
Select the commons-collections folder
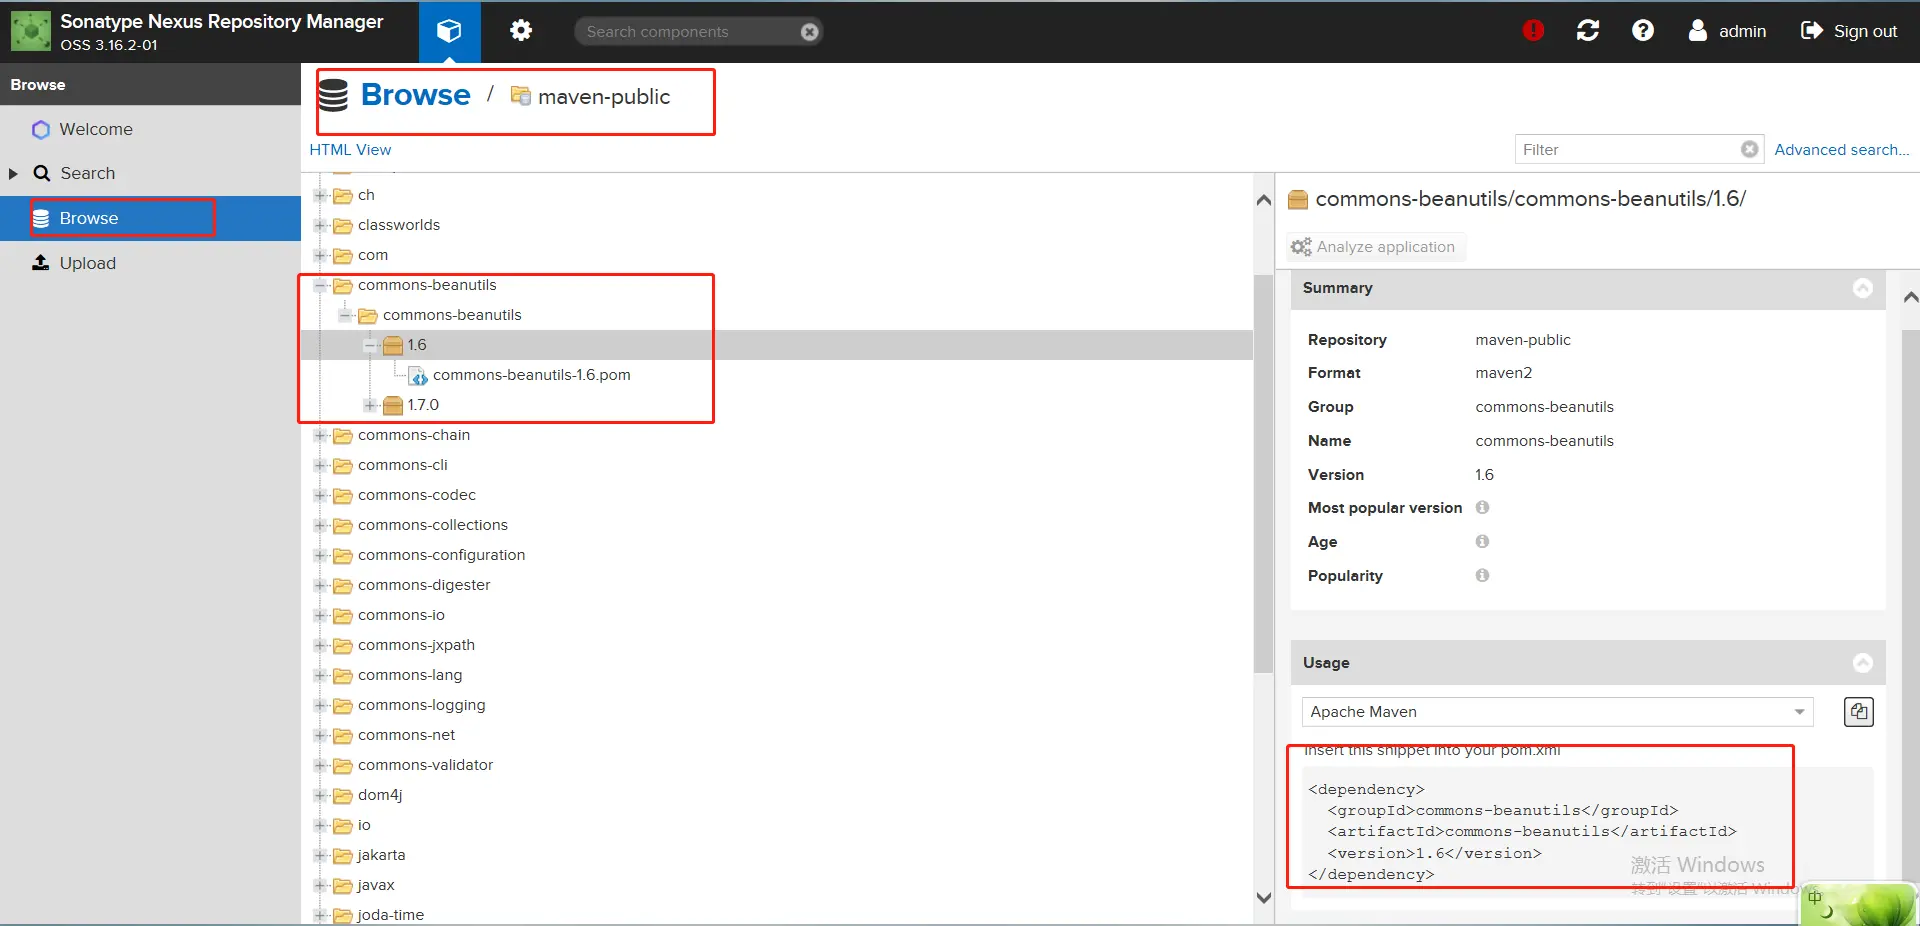coord(433,525)
